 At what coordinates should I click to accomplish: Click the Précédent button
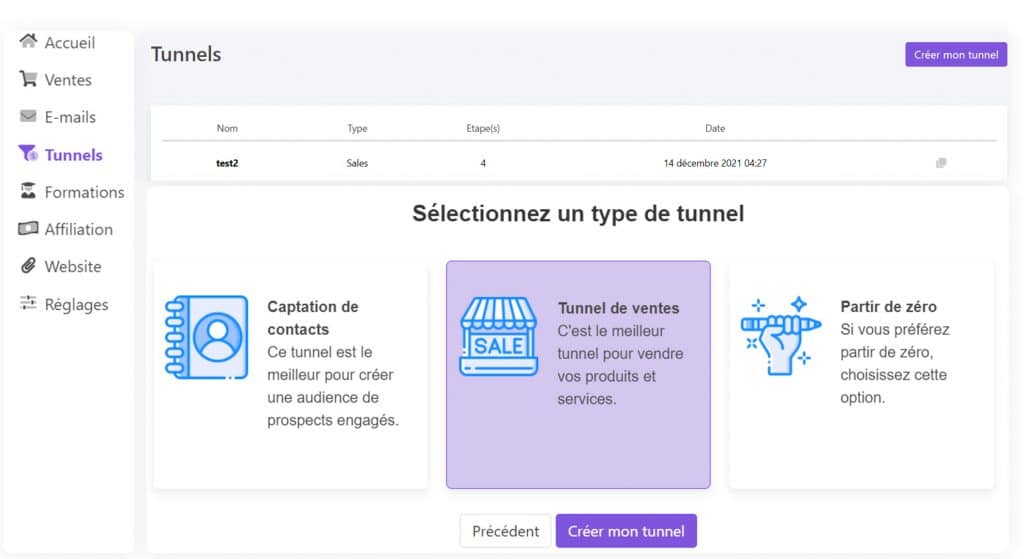tap(505, 531)
